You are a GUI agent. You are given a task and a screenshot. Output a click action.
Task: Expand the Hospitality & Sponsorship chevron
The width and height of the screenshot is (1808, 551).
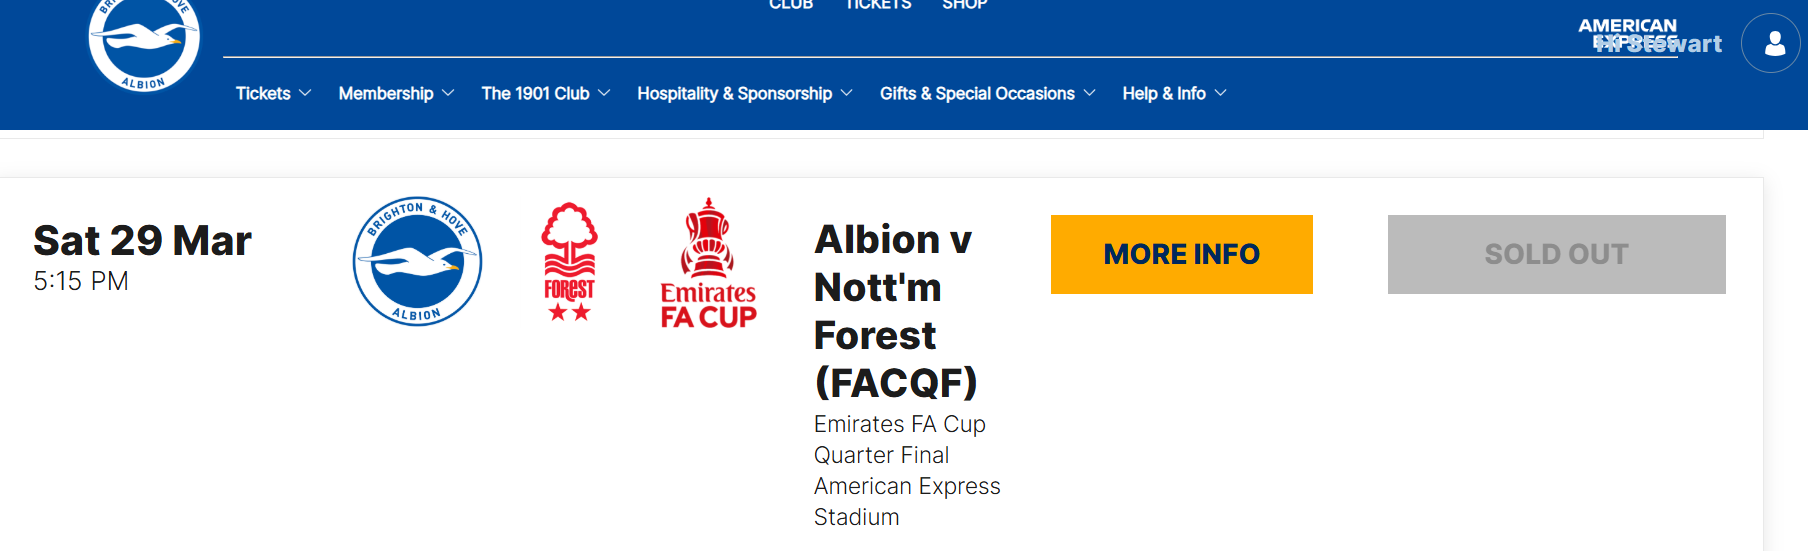click(x=847, y=93)
